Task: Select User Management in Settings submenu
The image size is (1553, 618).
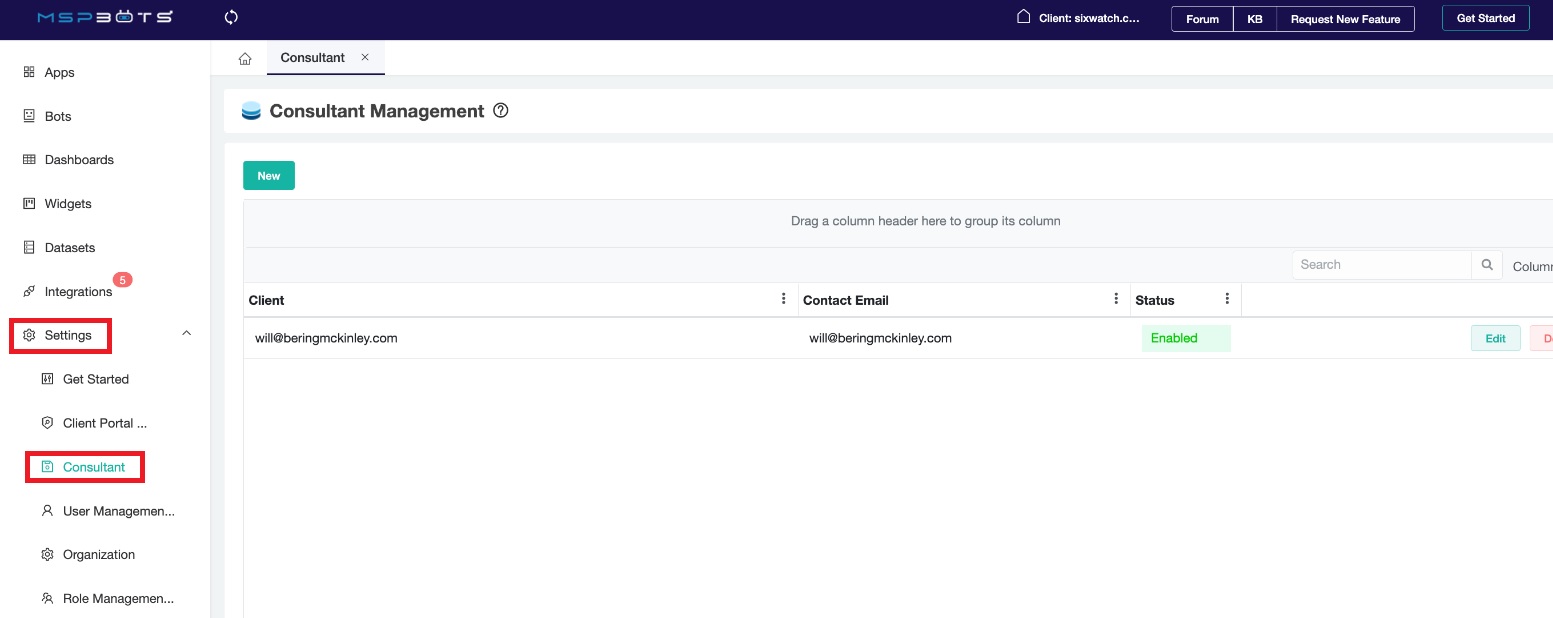Action: [118, 511]
